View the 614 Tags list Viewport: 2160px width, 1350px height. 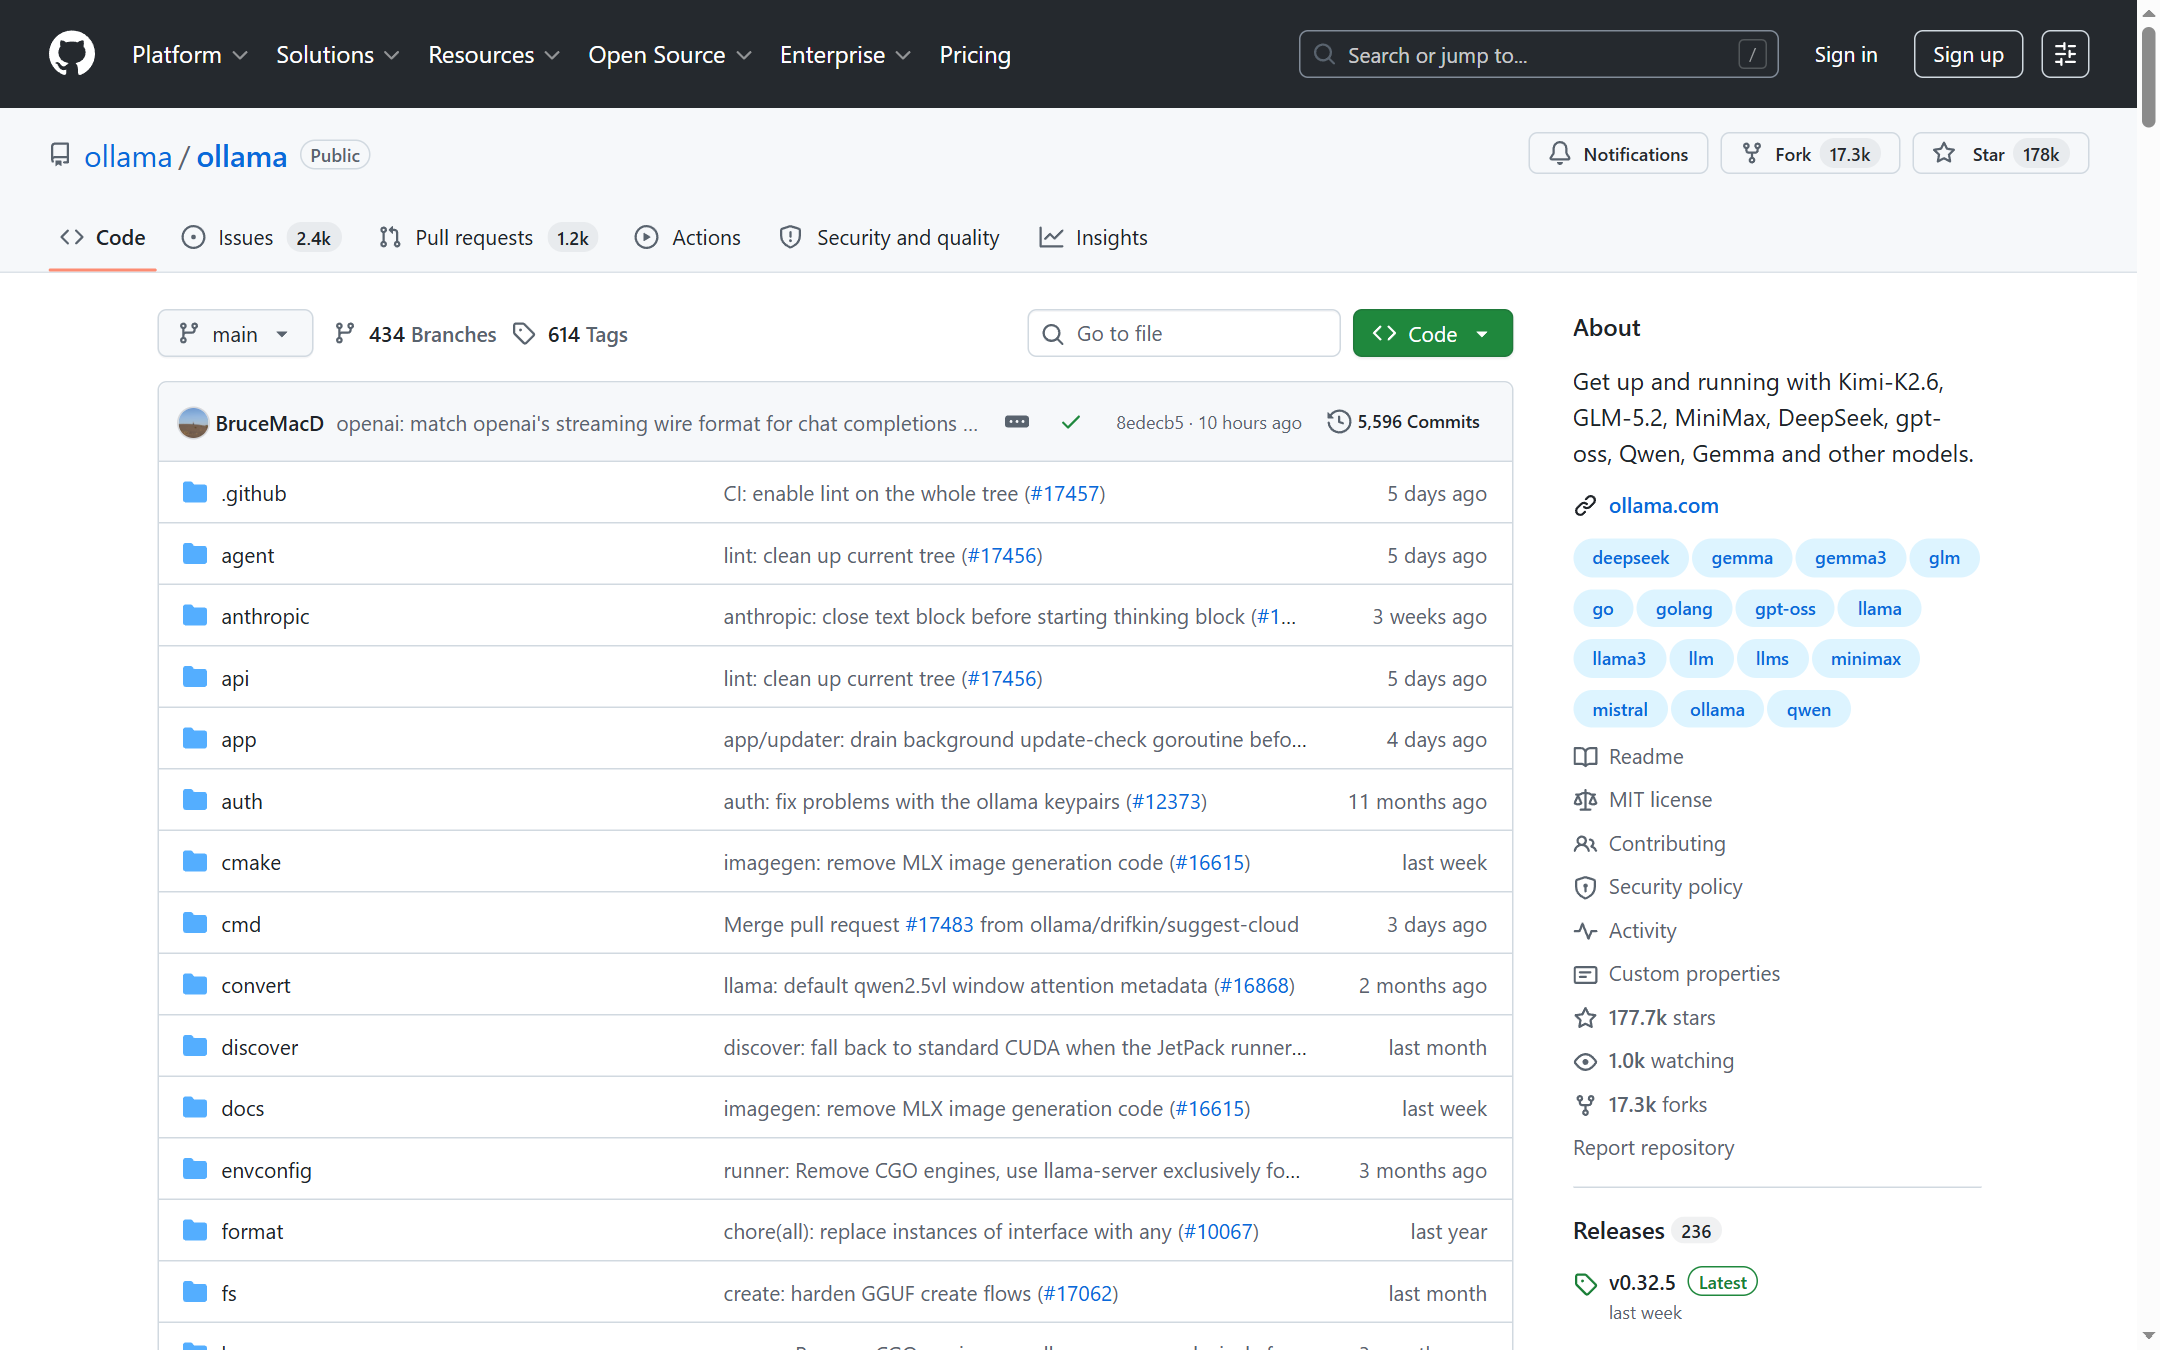point(570,334)
